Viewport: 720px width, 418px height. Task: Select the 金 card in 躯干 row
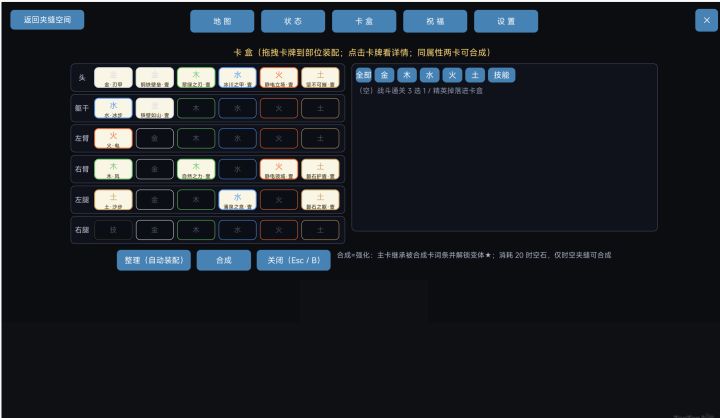tap(155, 108)
